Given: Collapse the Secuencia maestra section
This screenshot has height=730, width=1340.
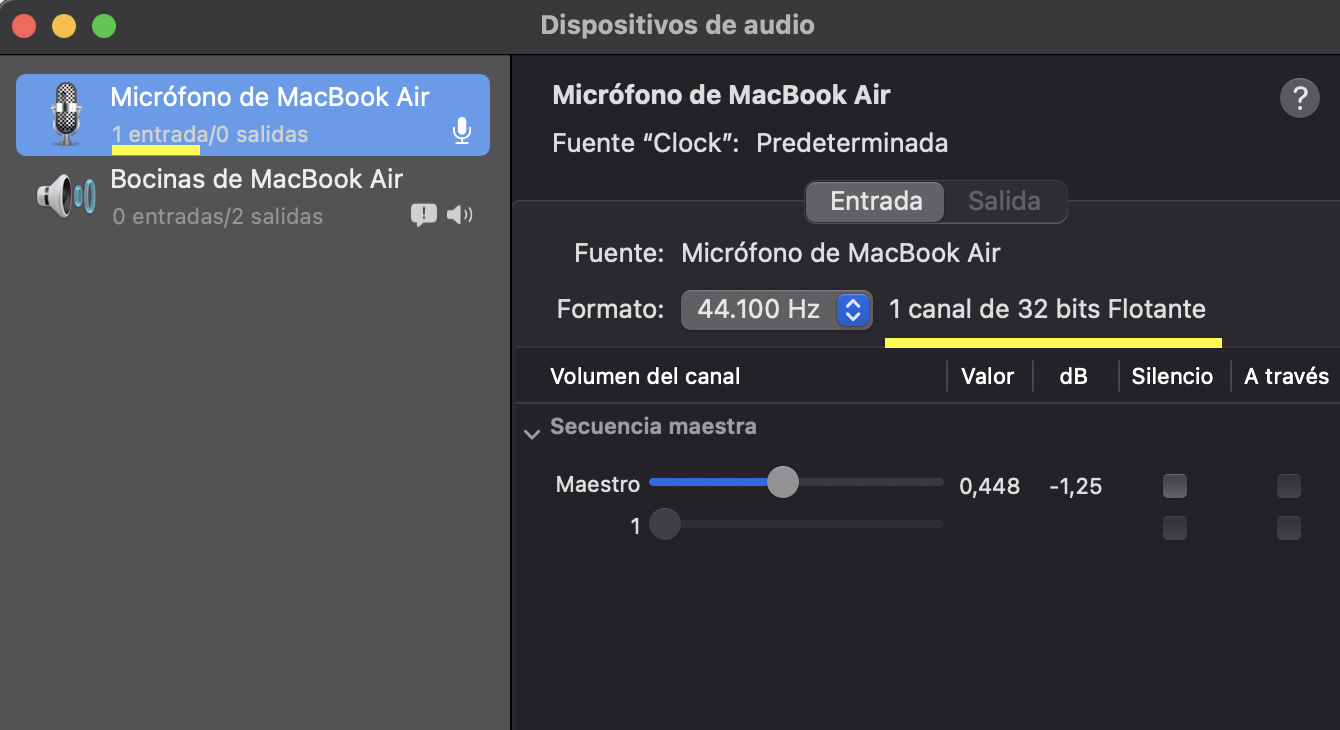Looking at the screenshot, I should click(532, 433).
